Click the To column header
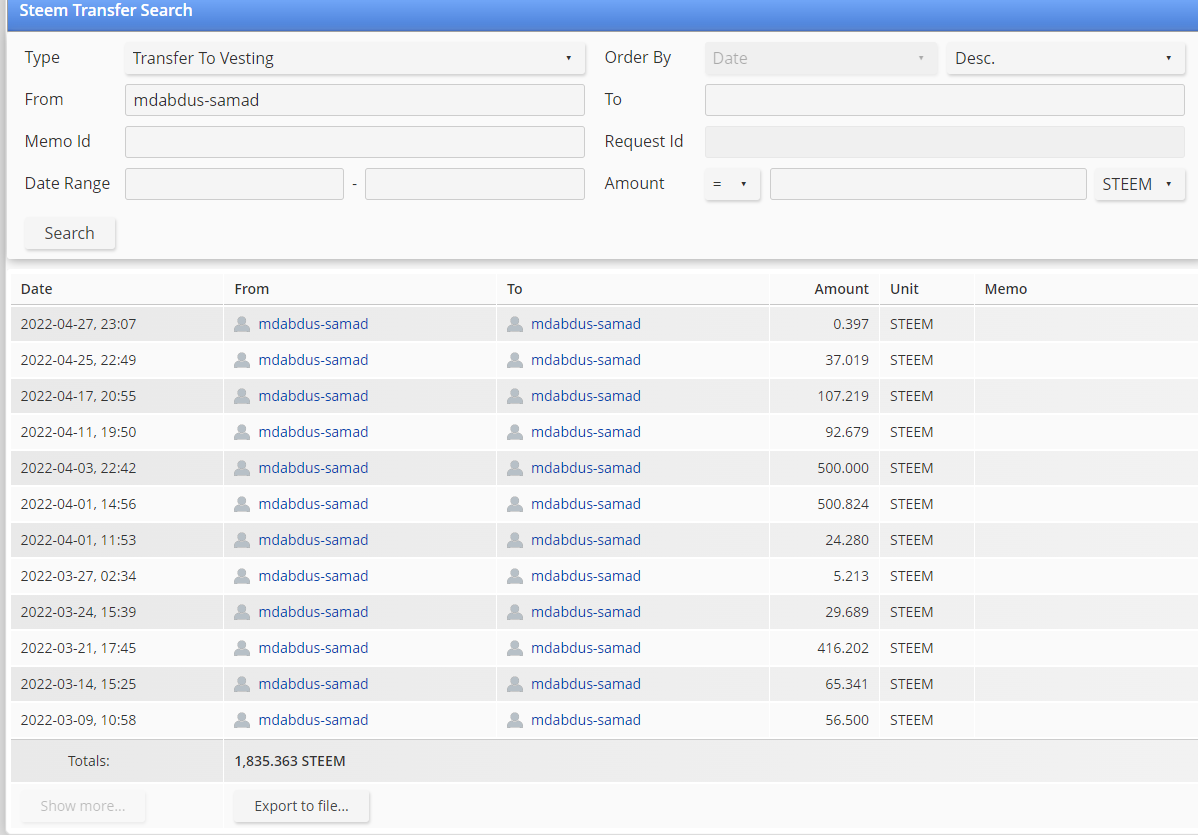The image size is (1198, 835). 514,289
